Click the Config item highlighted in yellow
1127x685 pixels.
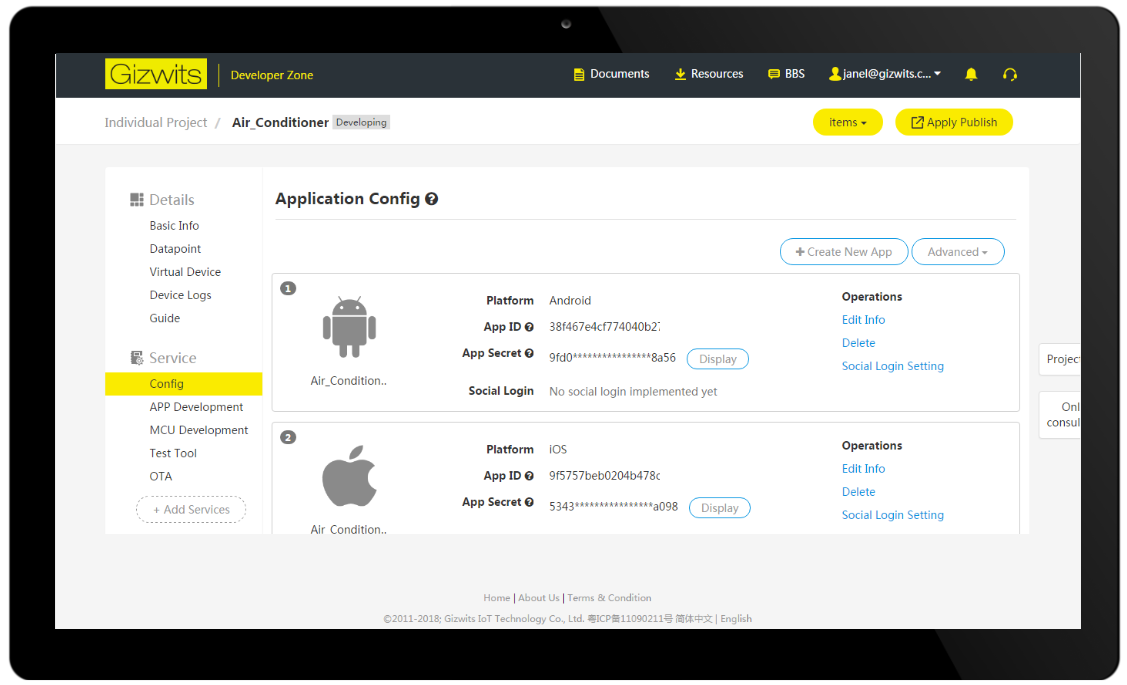pyautogui.click(x=166, y=383)
